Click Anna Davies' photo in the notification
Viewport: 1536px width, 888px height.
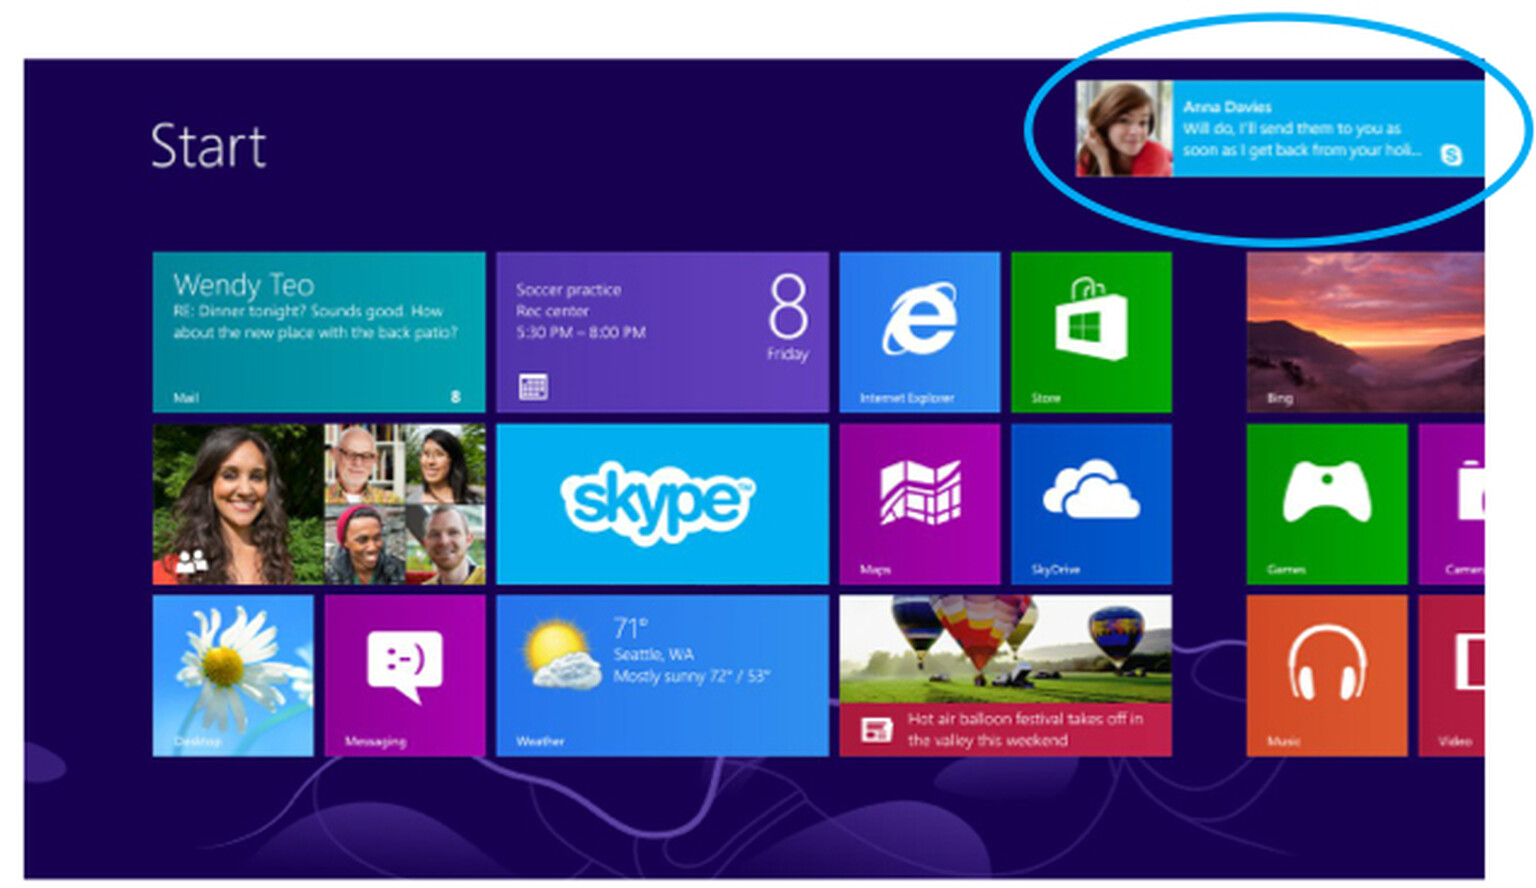(1124, 129)
